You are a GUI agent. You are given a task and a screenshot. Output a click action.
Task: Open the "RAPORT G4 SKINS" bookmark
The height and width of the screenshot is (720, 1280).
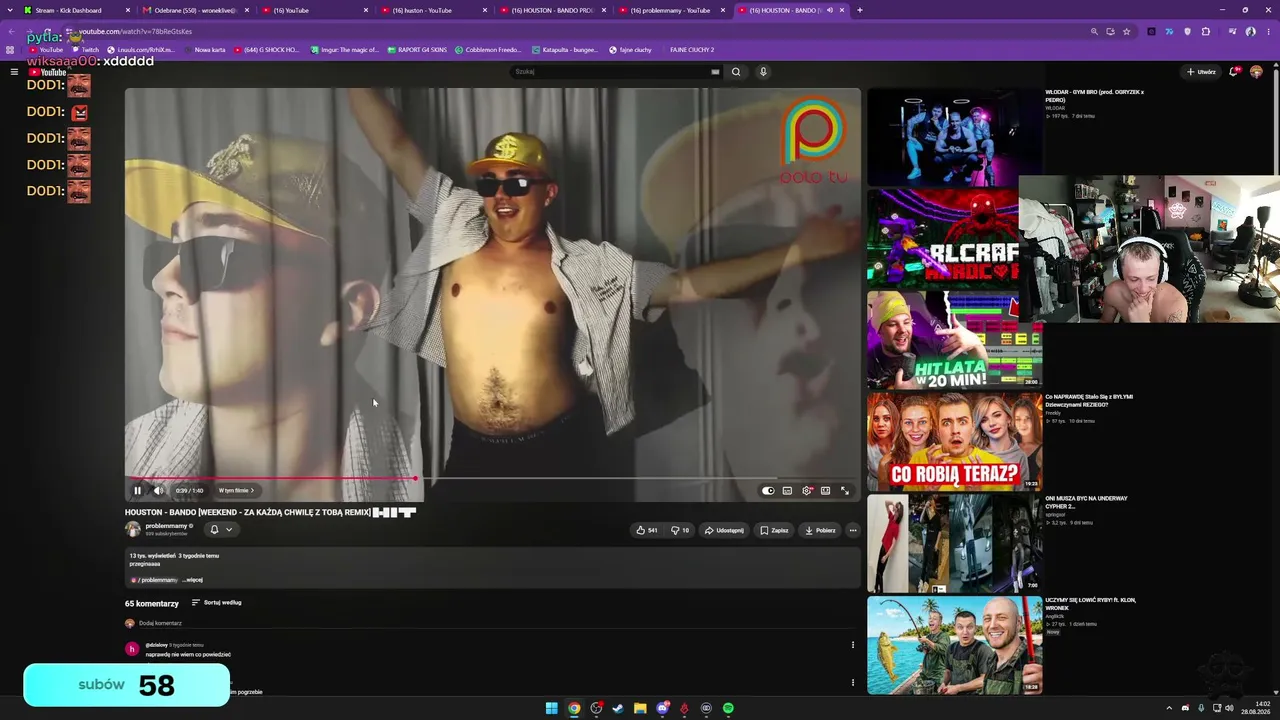click(417, 50)
